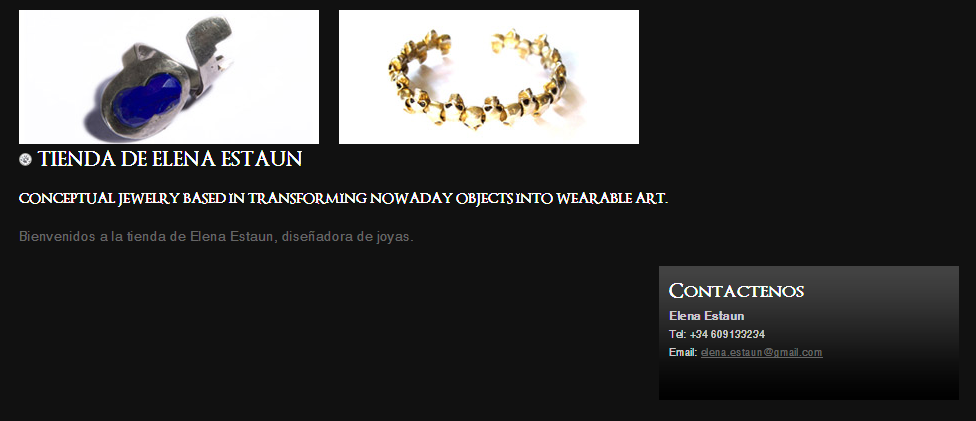Click the phone number +34 609133234

tap(727, 334)
